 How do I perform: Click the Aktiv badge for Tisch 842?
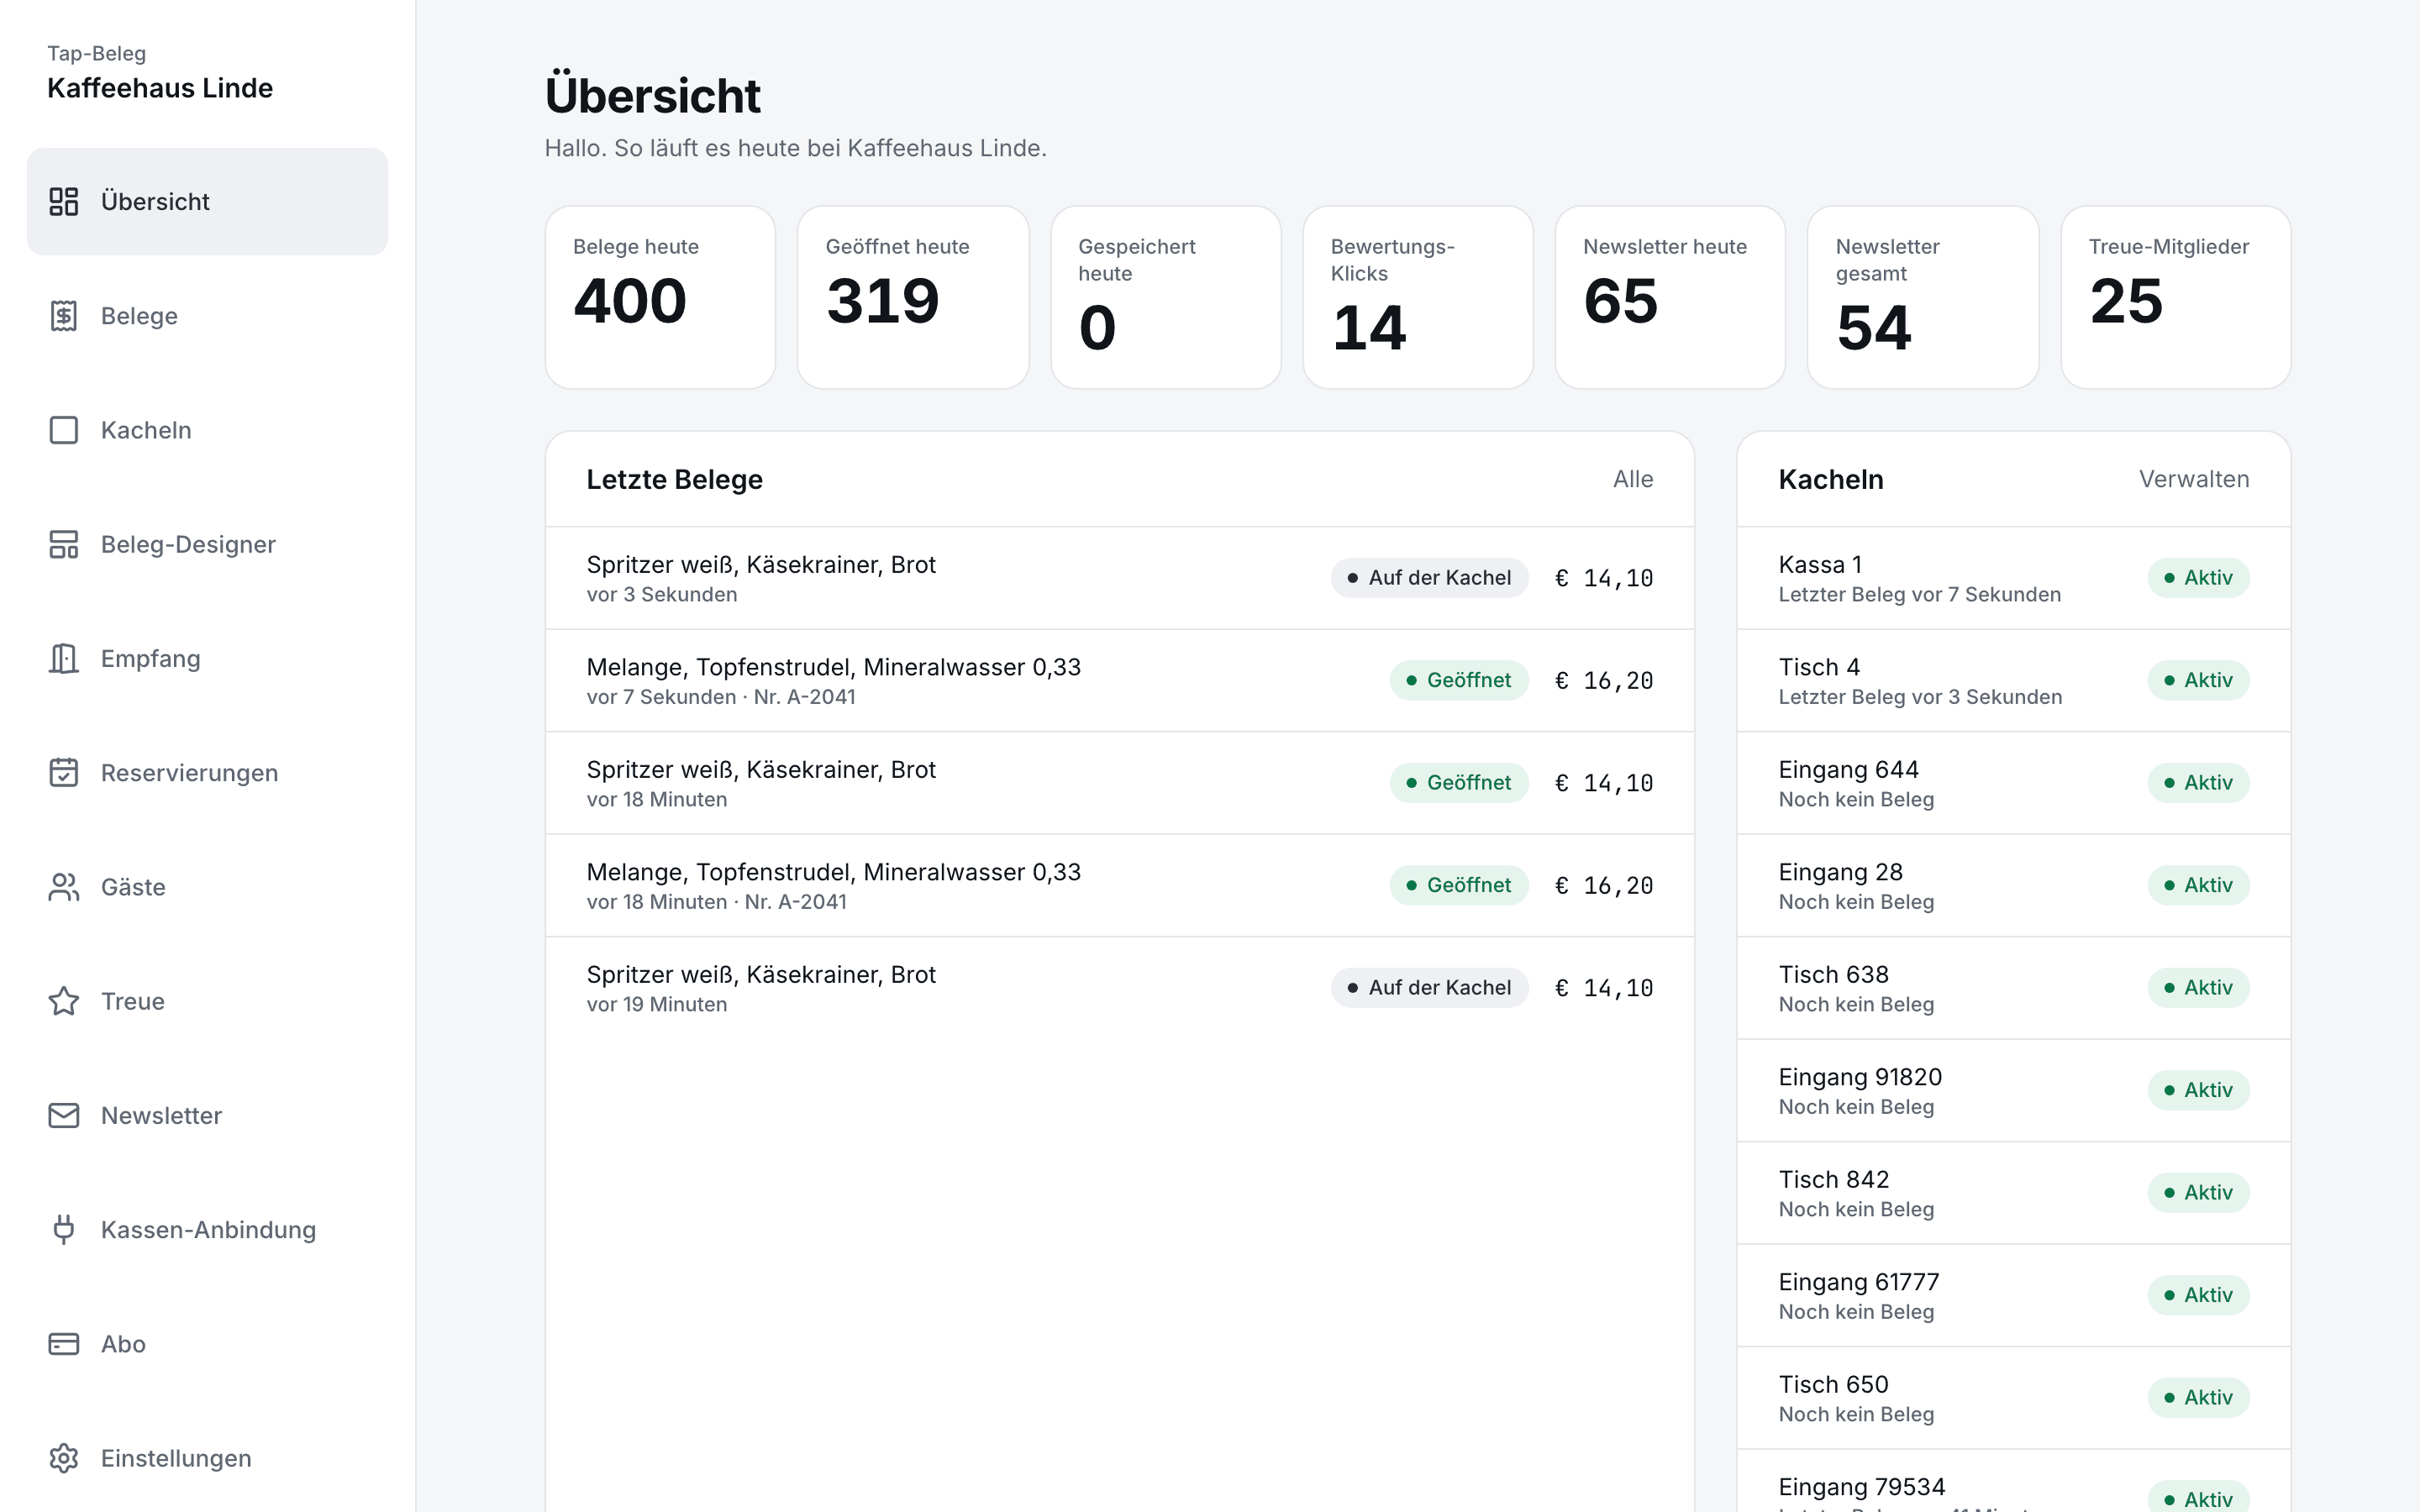pyautogui.click(x=2198, y=1193)
